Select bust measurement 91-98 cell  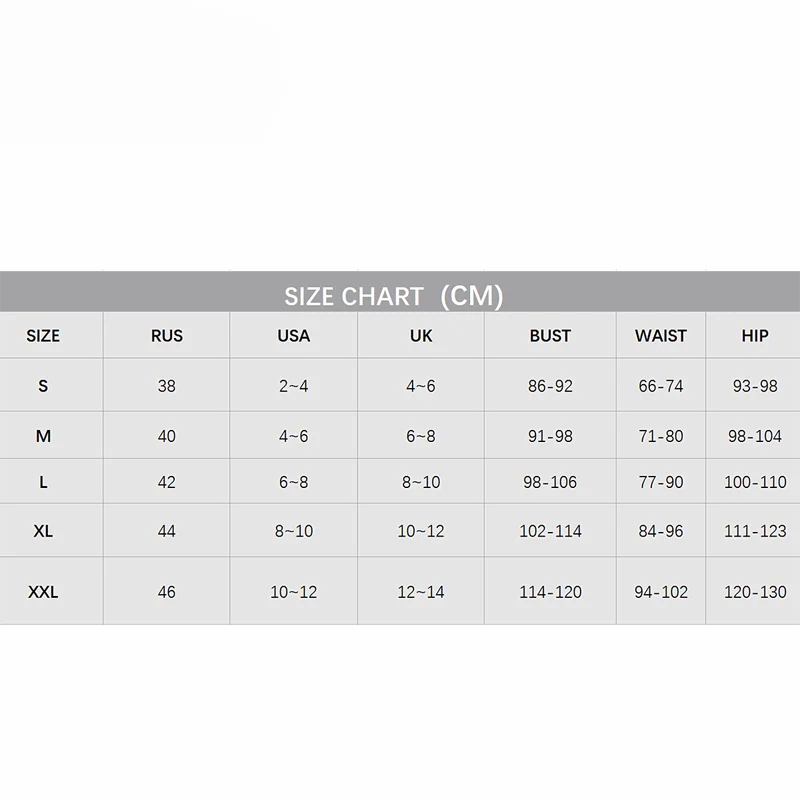point(550,437)
